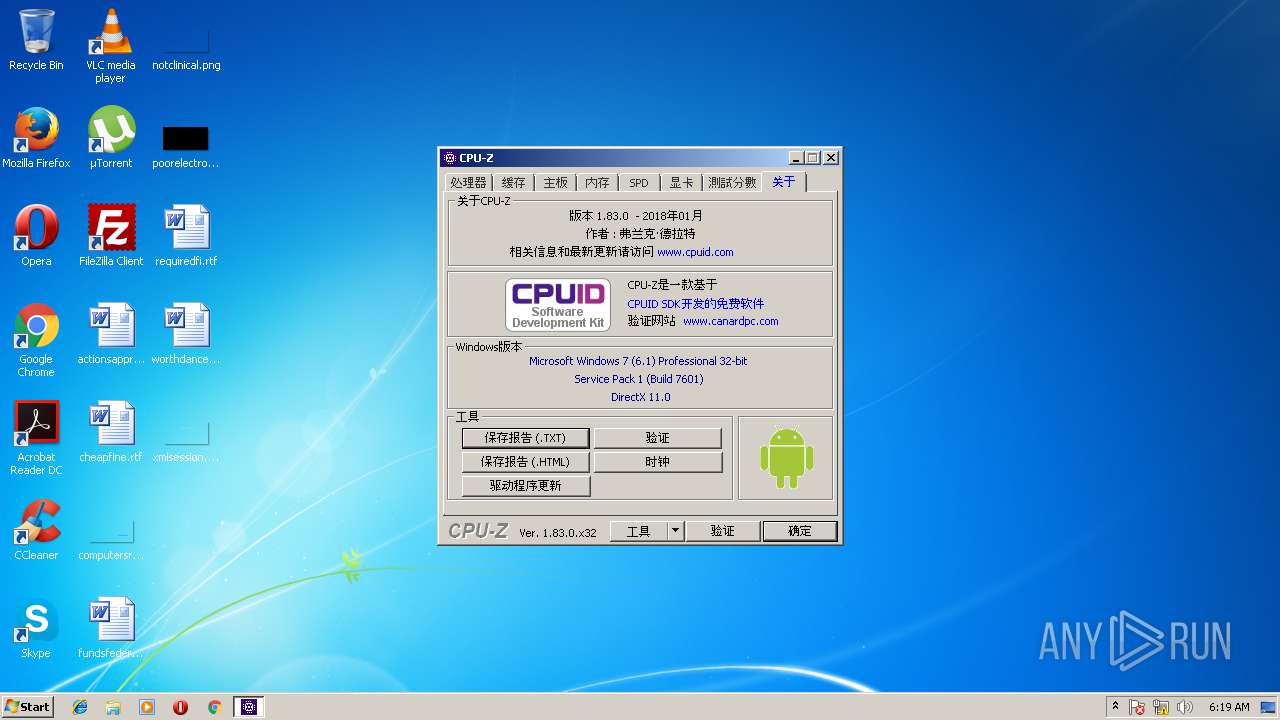
Task: Show hidden system tray icons
Action: pyautogui.click(x=1115, y=707)
